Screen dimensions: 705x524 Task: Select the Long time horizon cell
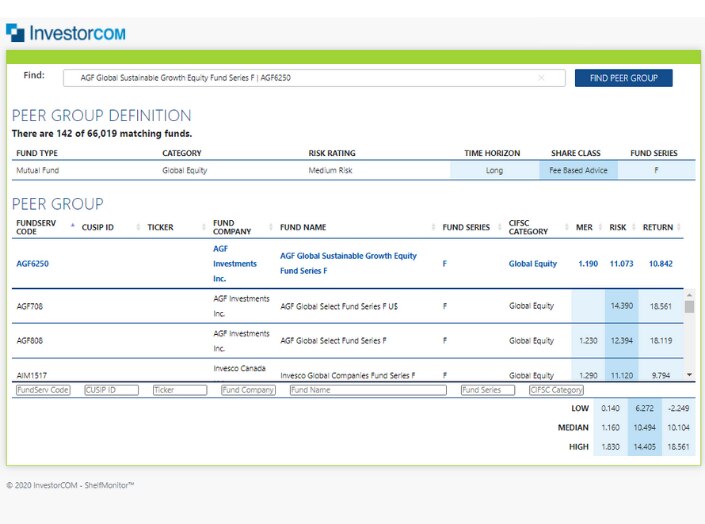point(493,171)
